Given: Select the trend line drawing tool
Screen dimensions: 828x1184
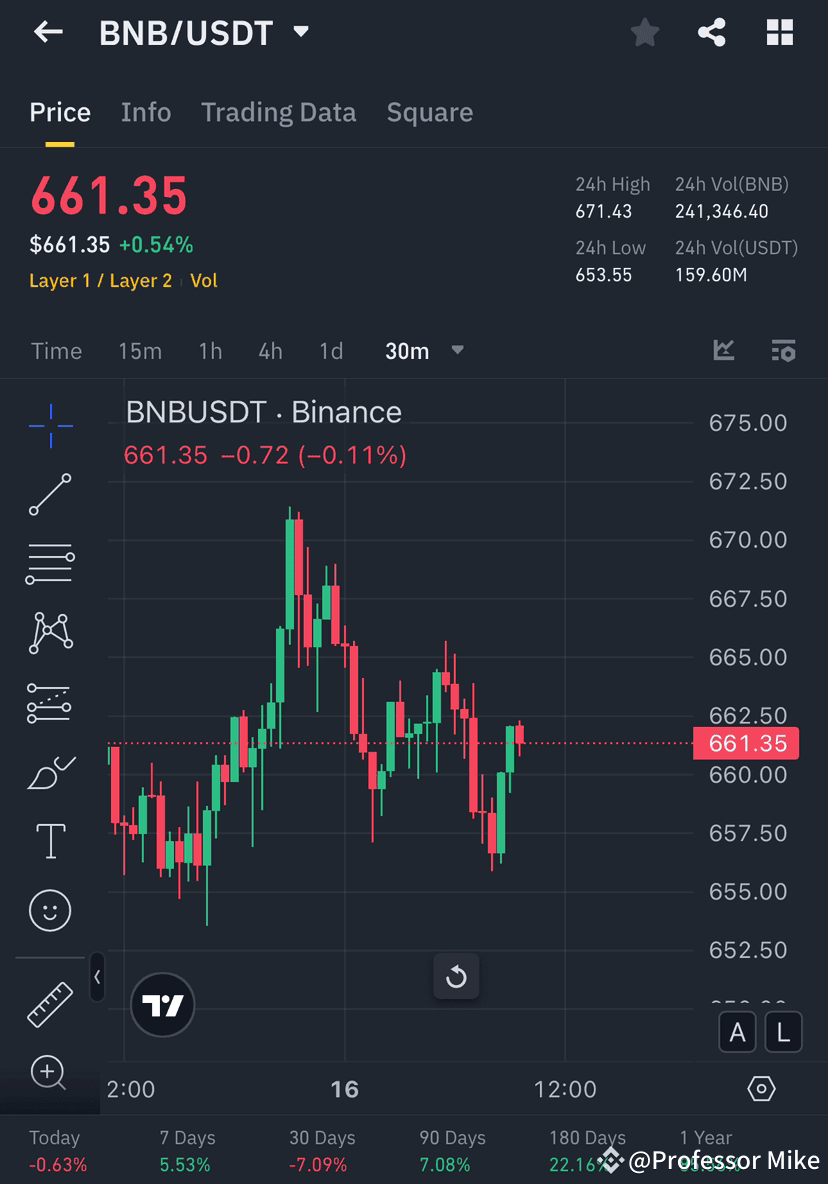Looking at the screenshot, I should [x=49, y=494].
